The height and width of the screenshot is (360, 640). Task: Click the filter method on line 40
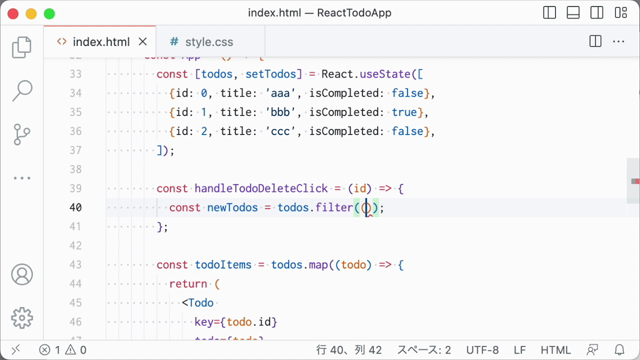334,208
